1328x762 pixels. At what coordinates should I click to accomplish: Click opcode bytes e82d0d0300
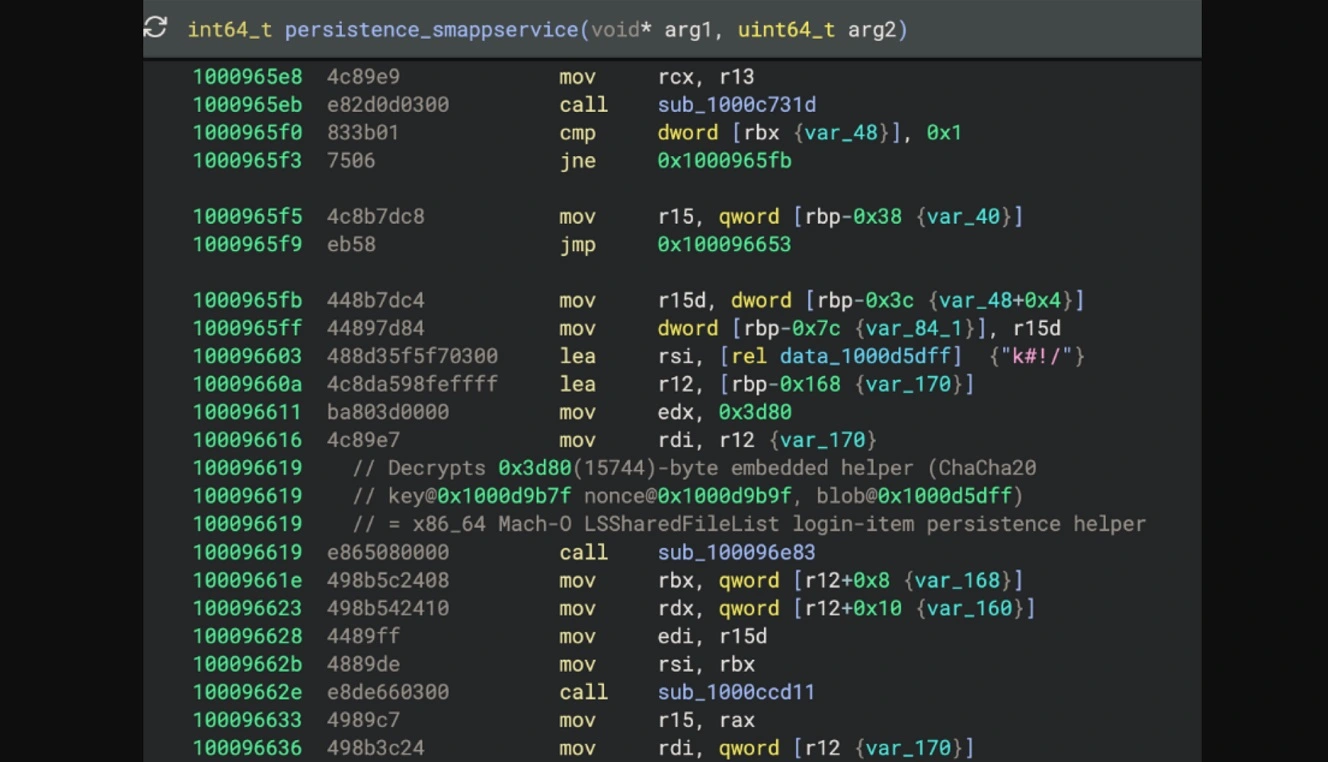pyautogui.click(x=388, y=105)
